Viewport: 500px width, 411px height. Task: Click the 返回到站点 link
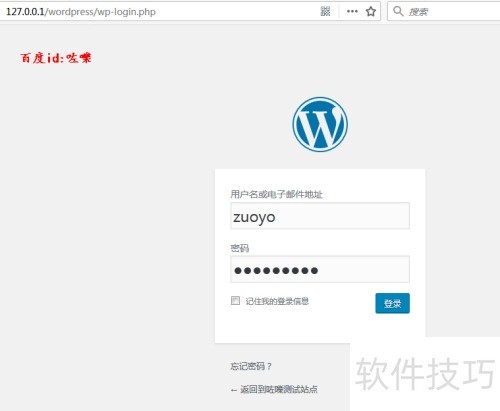tap(274, 389)
